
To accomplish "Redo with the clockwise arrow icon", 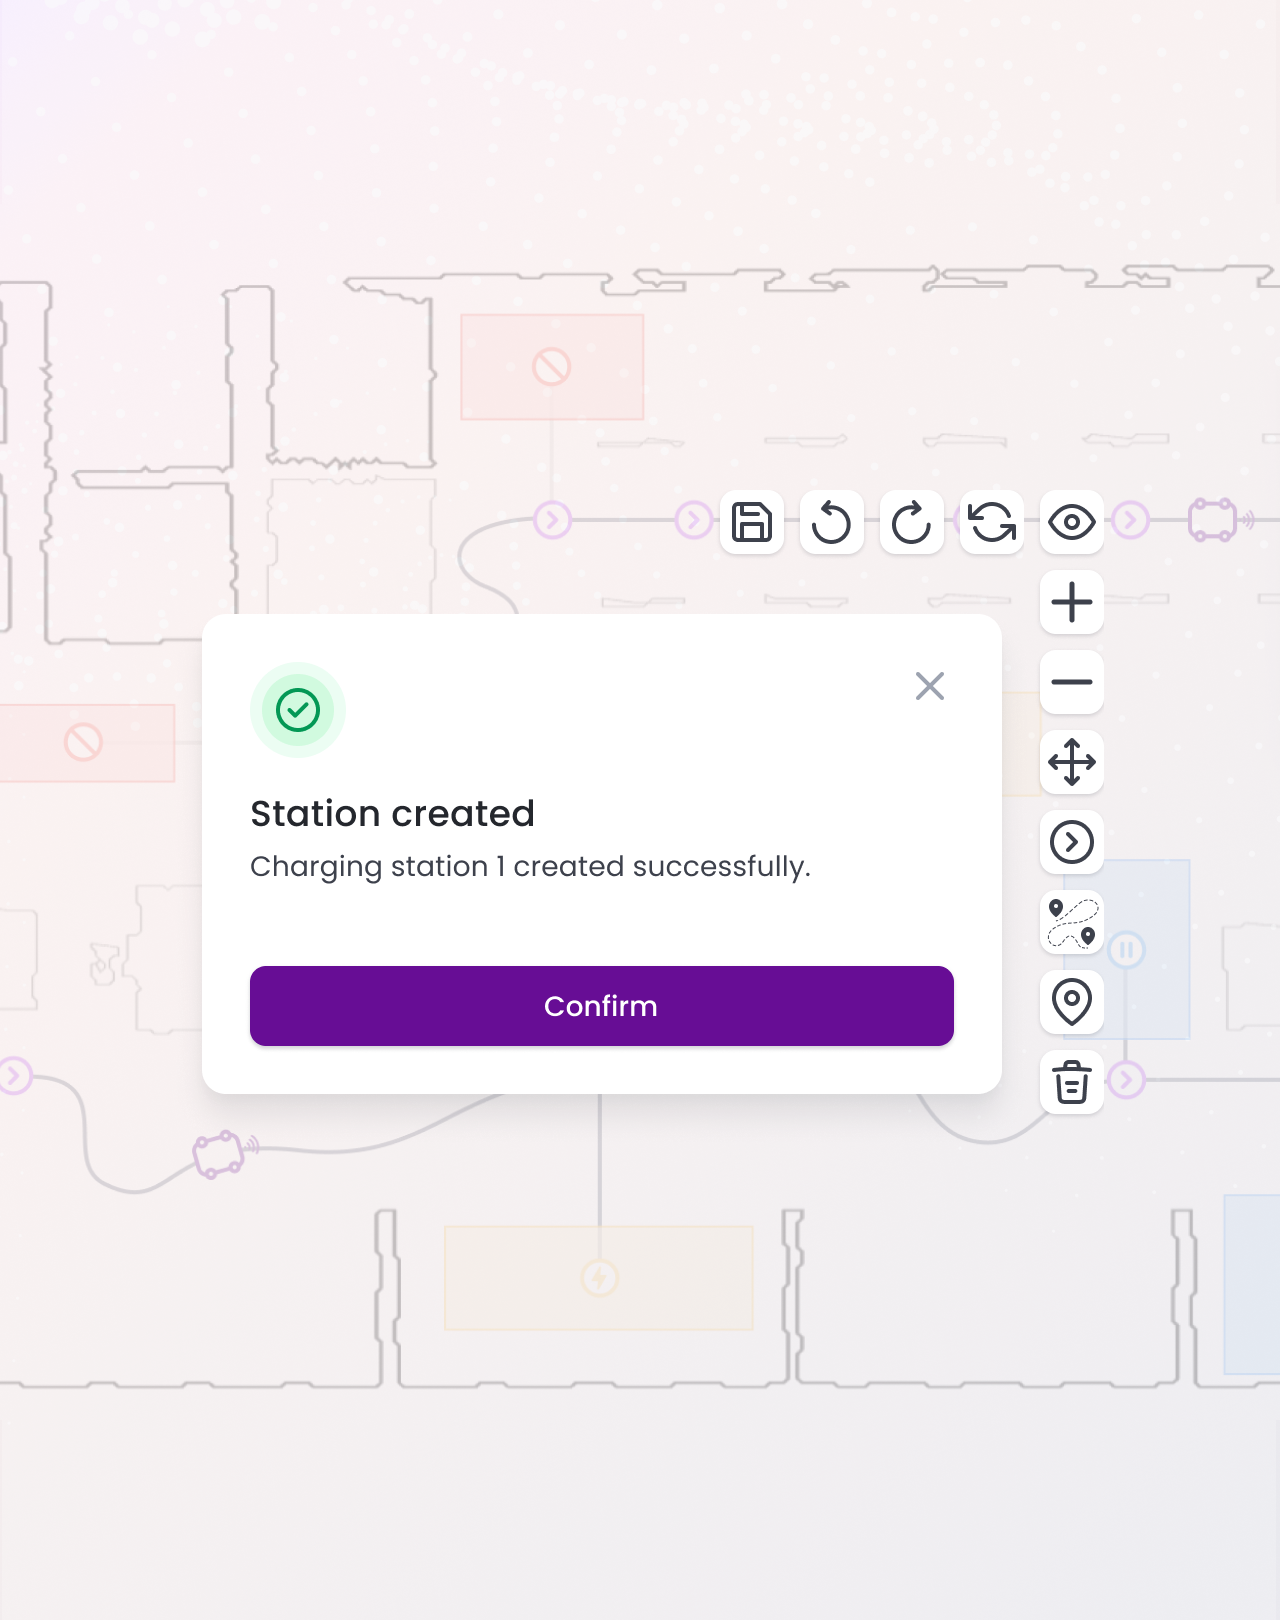I will [x=912, y=522].
